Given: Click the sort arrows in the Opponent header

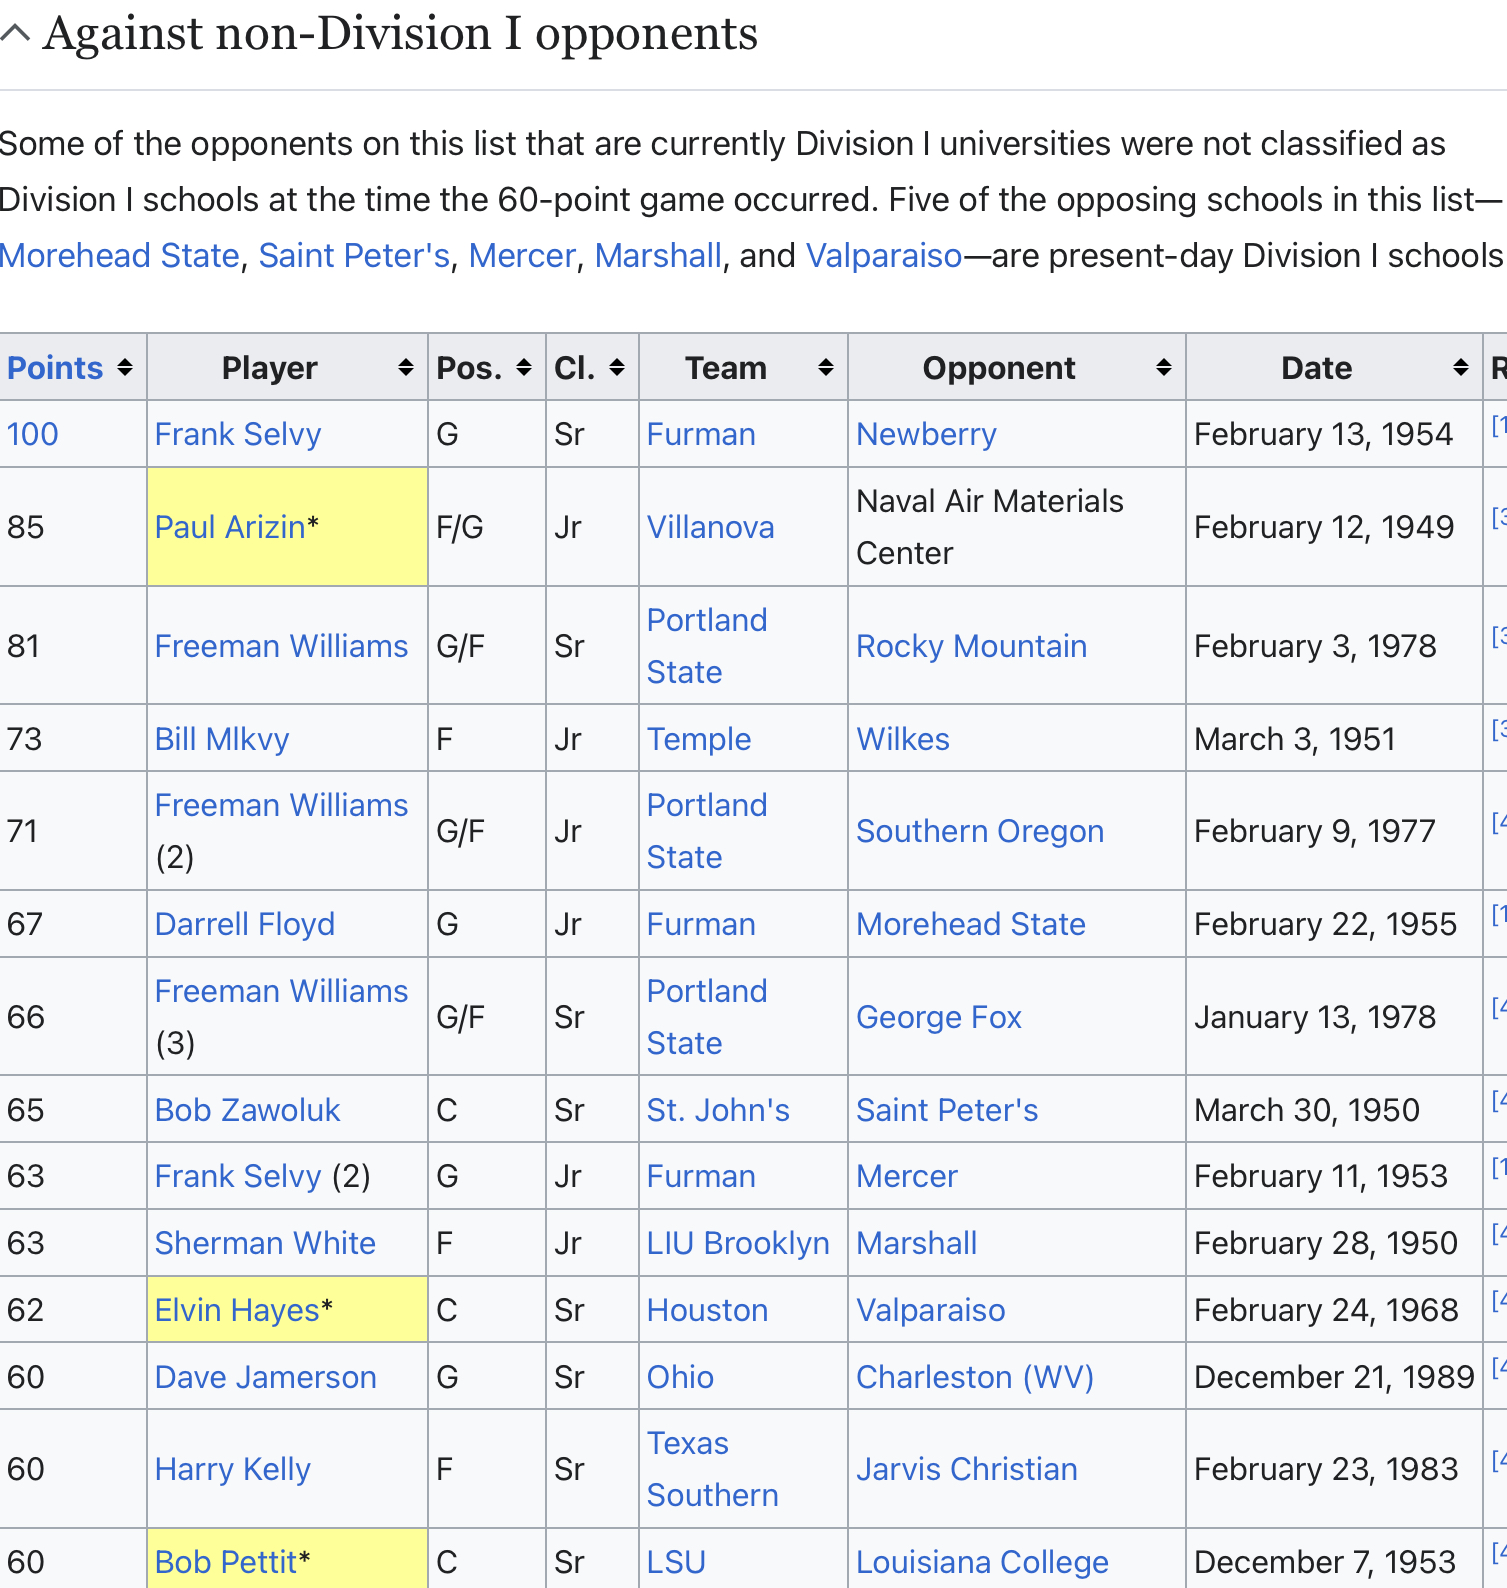Looking at the screenshot, I should click(x=1164, y=368).
